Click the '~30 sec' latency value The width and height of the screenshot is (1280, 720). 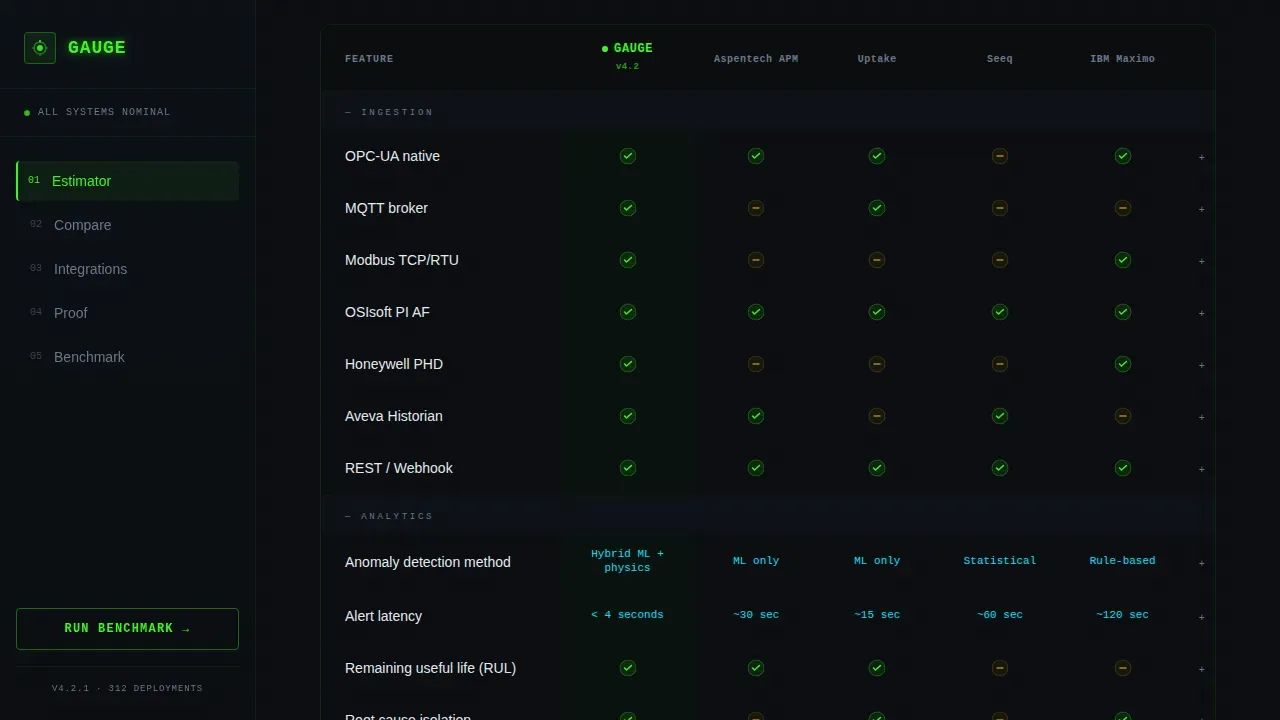(756, 615)
